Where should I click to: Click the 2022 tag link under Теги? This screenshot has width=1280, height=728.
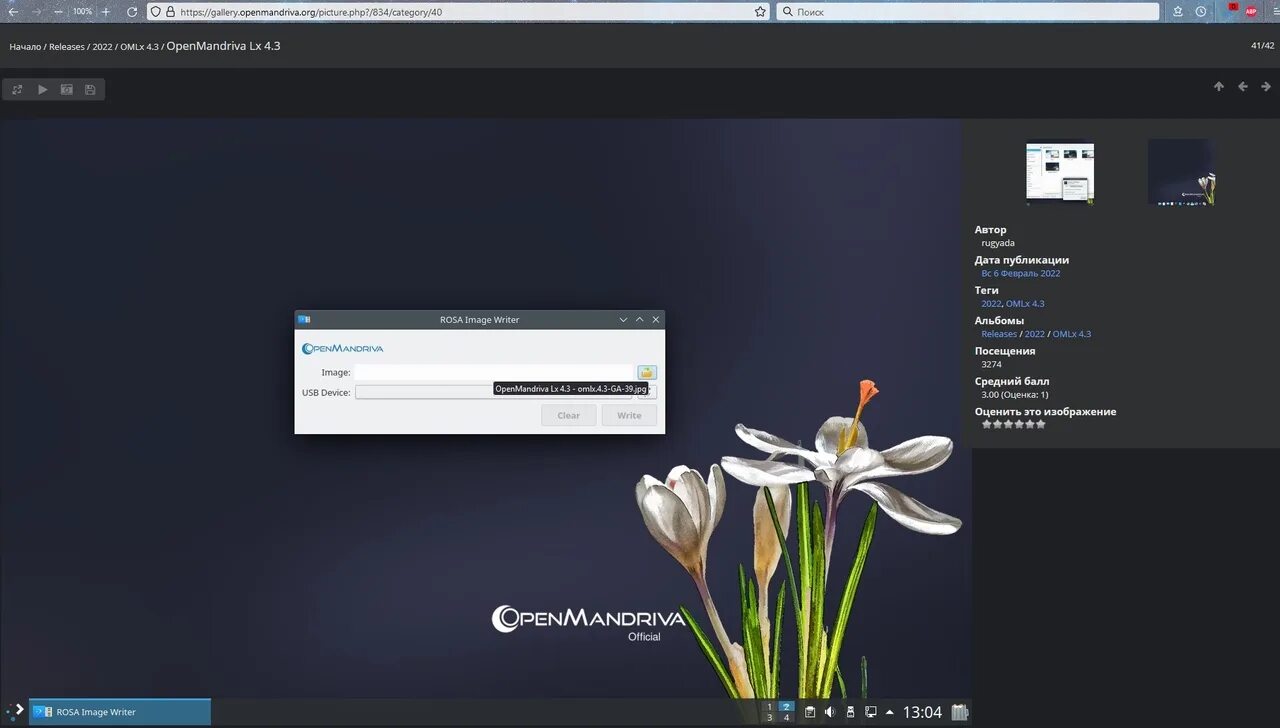[x=991, y=303]
